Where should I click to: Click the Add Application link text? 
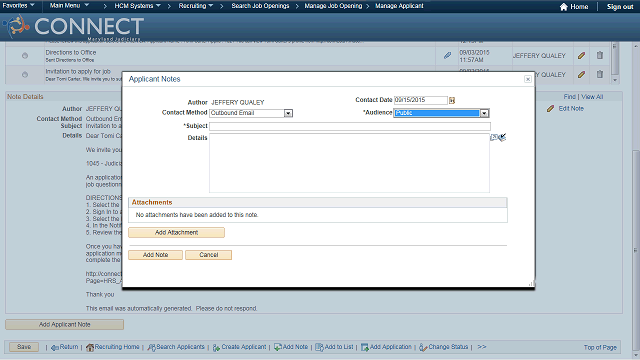click(x=391, y=347)
